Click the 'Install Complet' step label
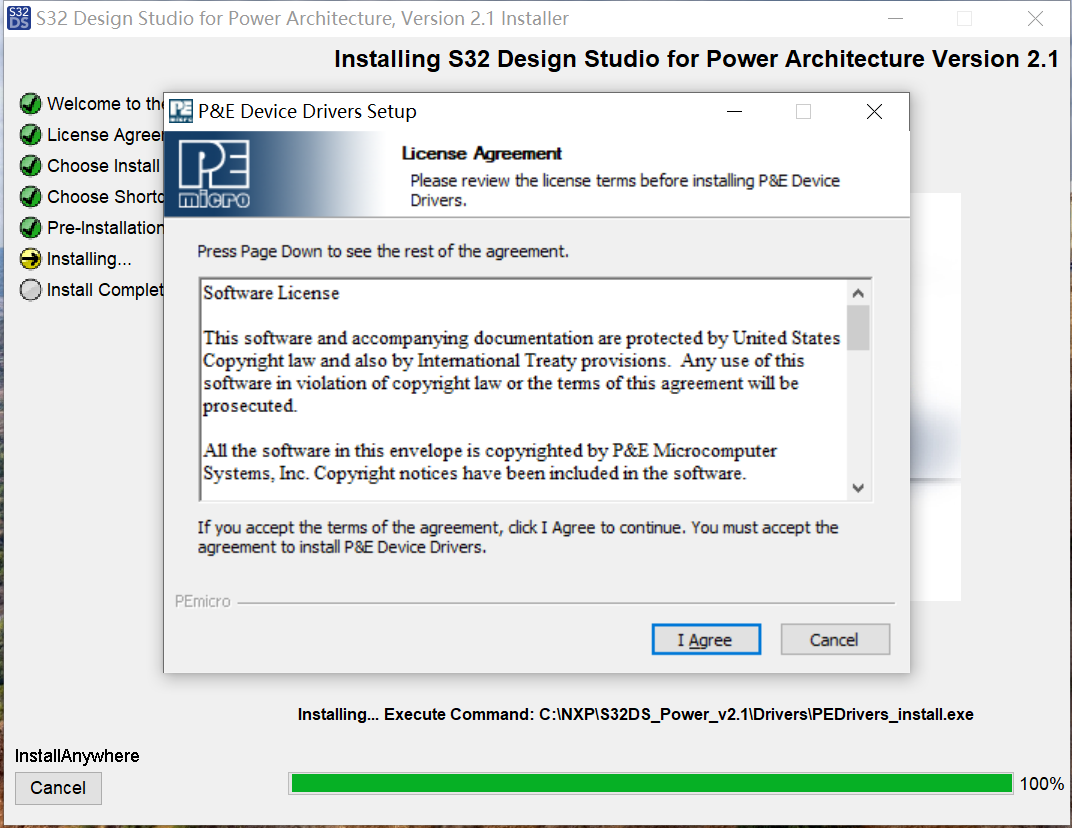 (105, 290)
